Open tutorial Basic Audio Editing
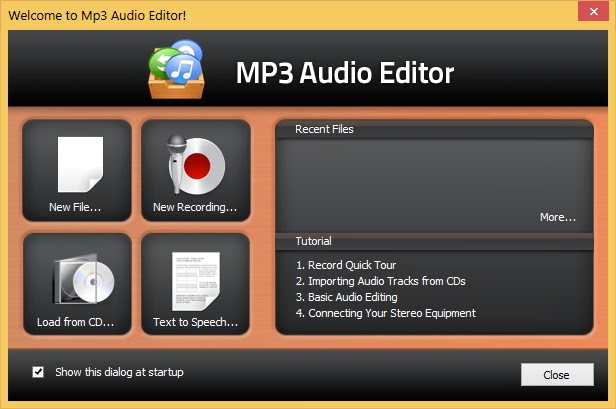The image size is (616, 409). (x=346, y=297)
